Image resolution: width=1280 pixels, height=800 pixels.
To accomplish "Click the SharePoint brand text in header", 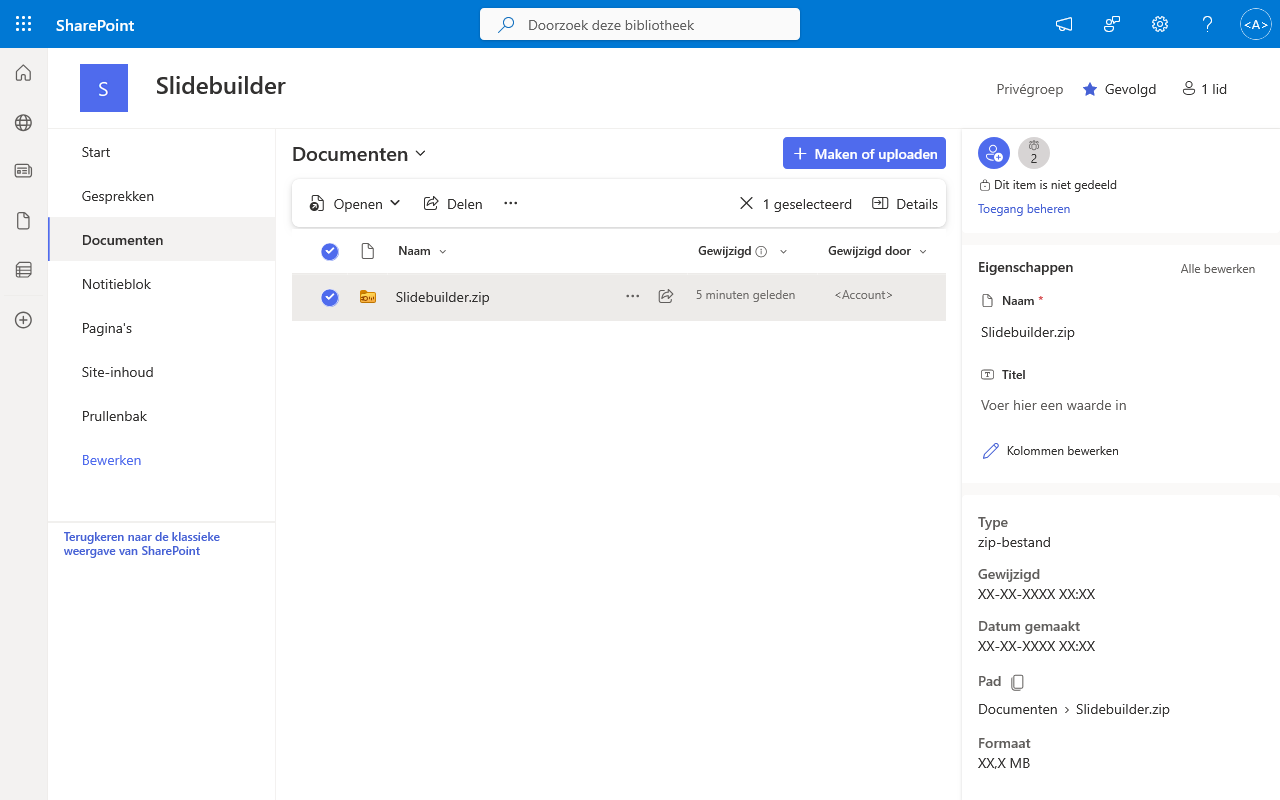I will point(95,25).
